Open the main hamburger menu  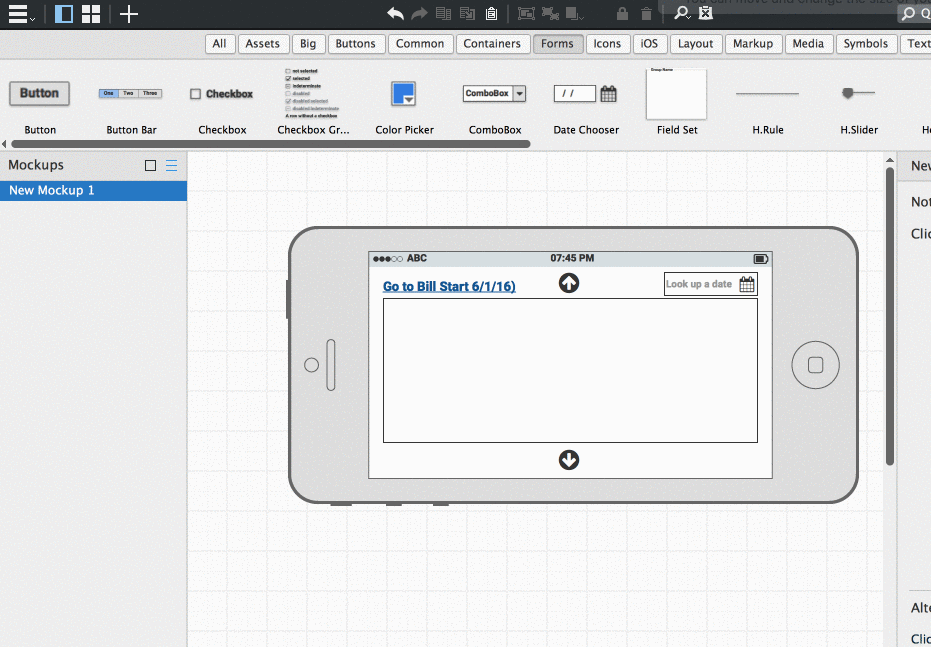tap(21, 14)
